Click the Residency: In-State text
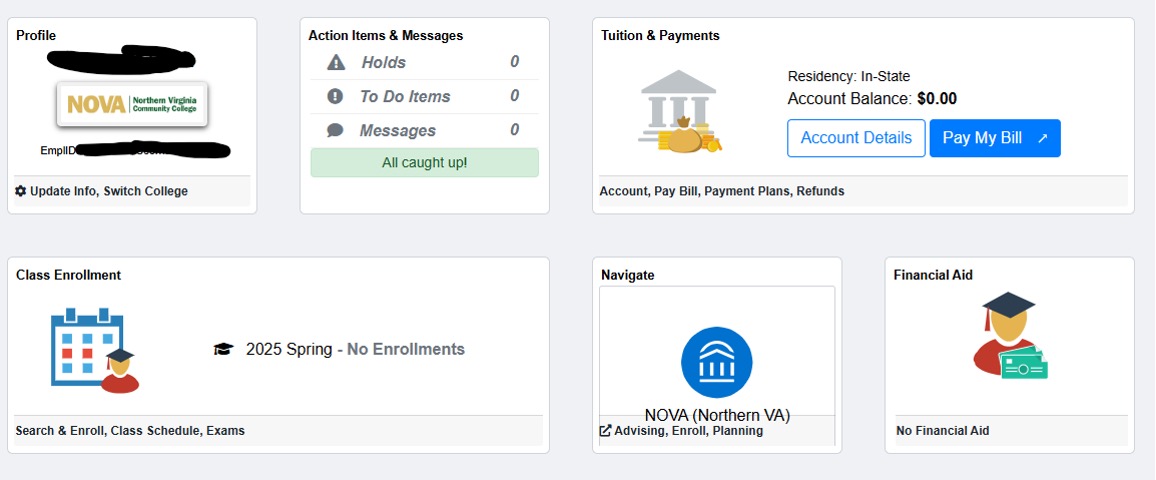Image resolution: width=1156 pixels, height=480 pixels. click(x=849, y=76)
